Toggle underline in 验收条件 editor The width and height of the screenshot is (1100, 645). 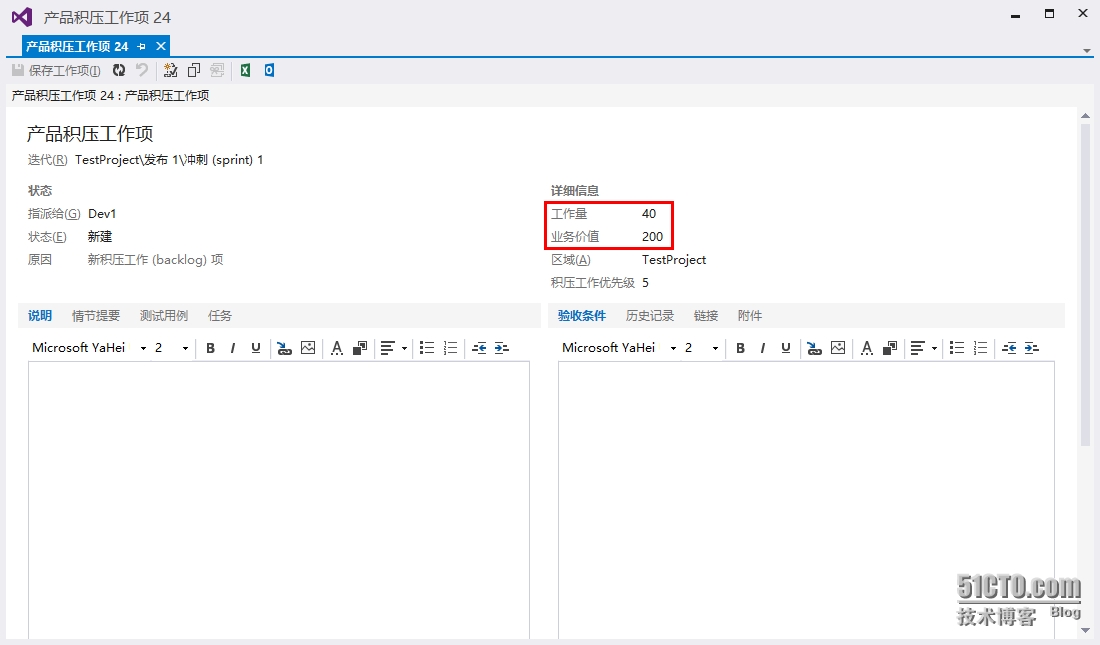click(x=786, y=348)
